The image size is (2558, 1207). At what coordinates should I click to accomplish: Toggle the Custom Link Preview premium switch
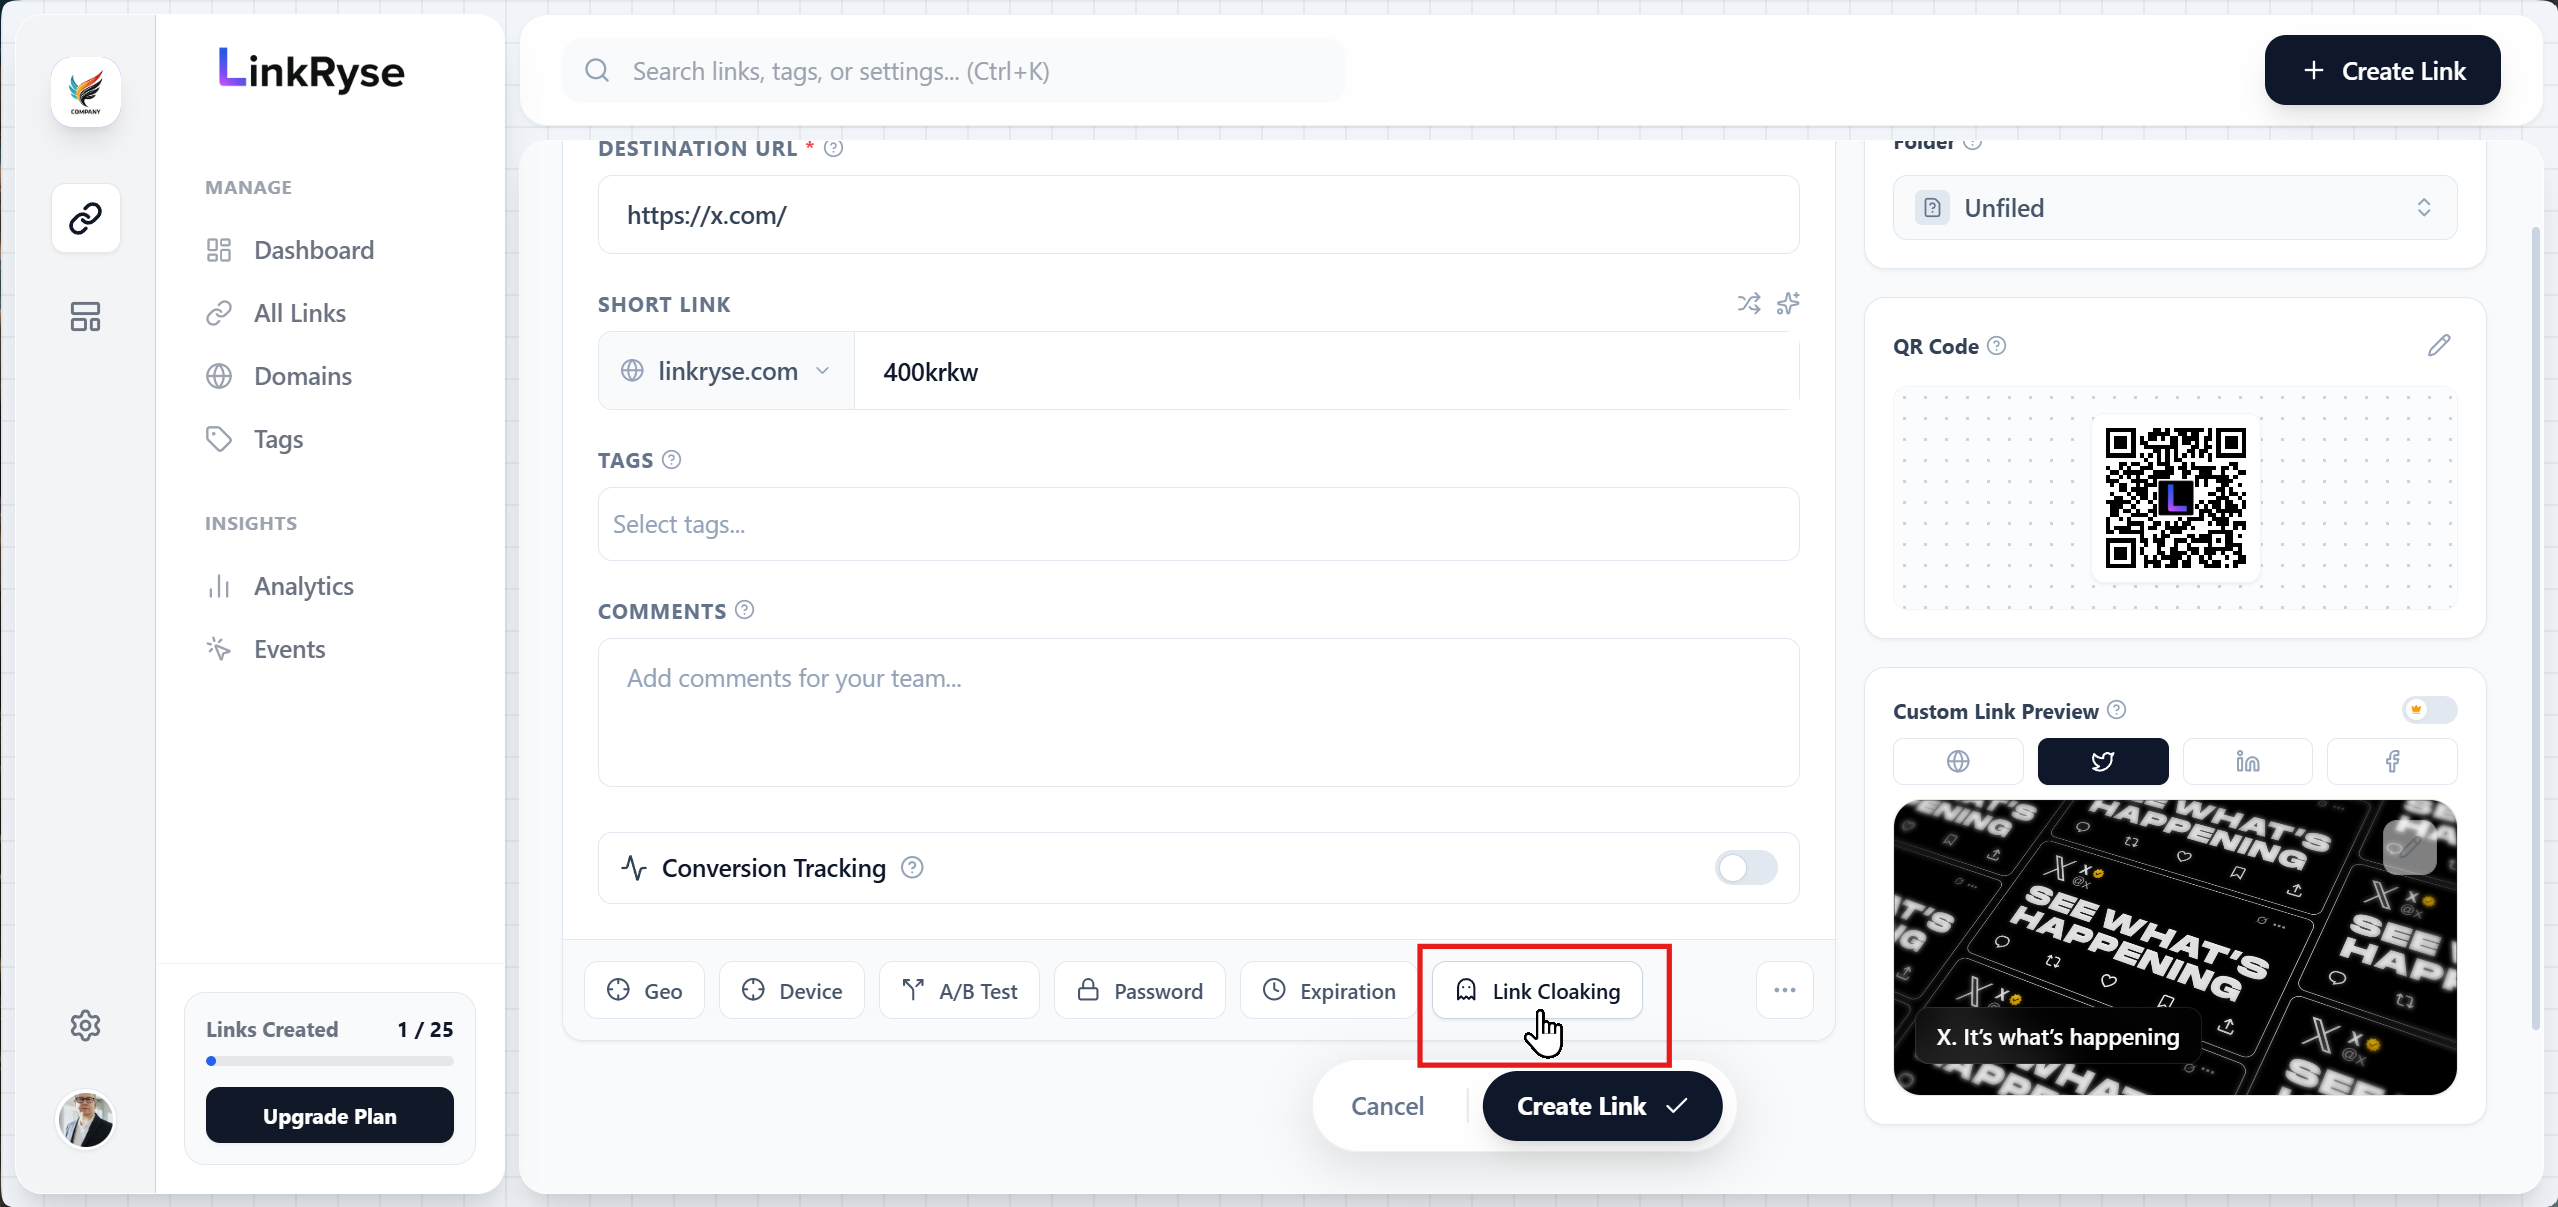2430,711
